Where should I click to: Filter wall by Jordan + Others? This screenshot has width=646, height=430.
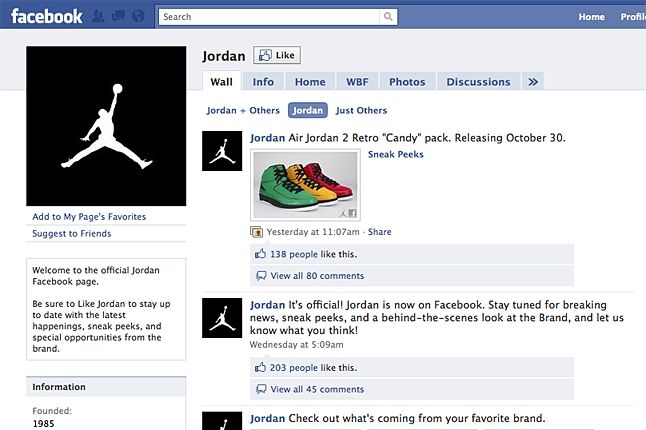(243, 110)
